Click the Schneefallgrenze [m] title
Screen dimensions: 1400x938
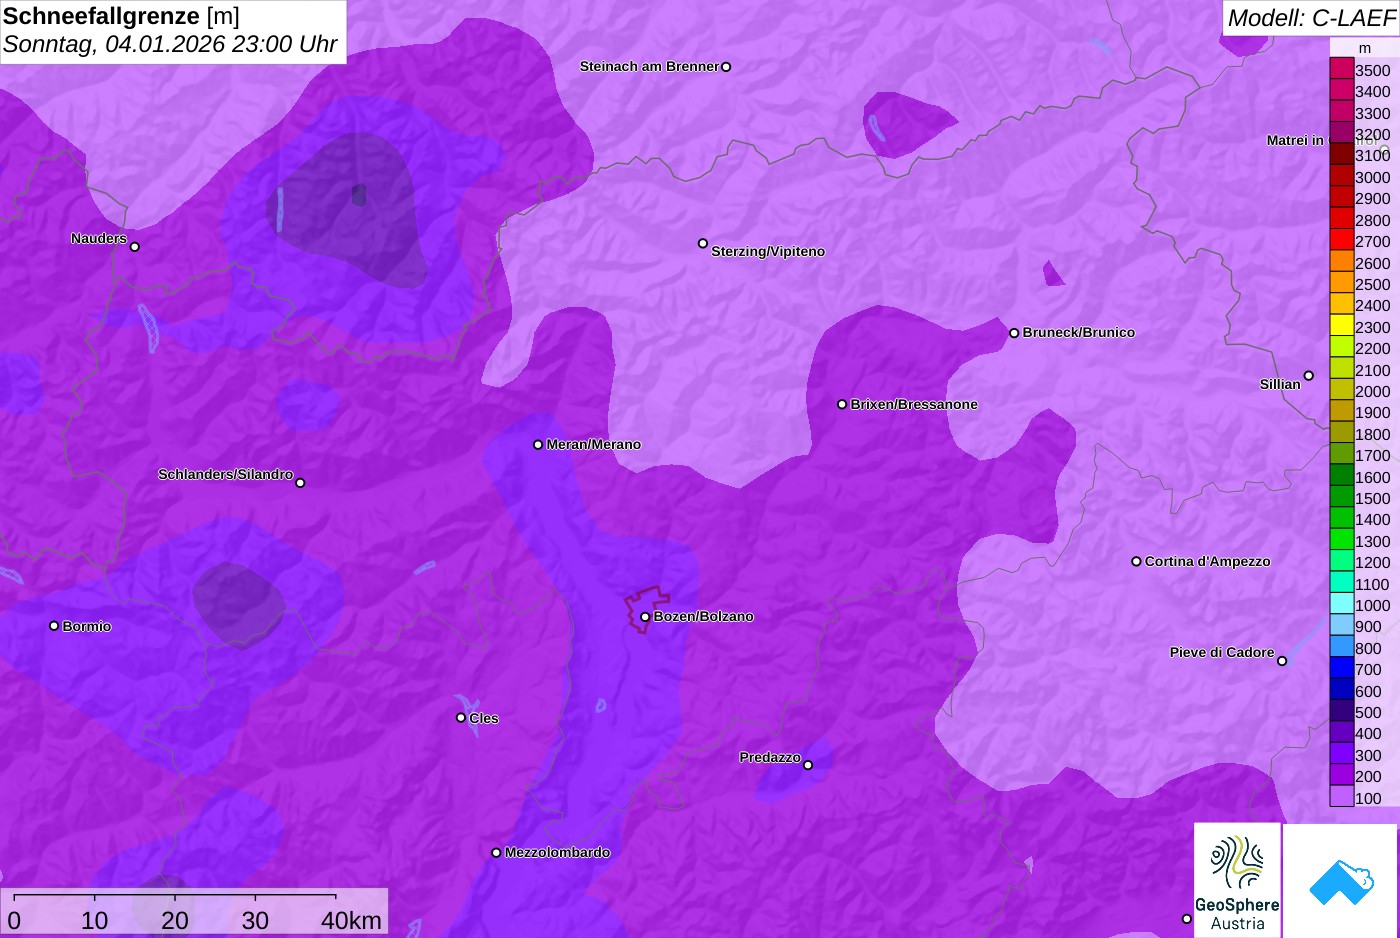click(121, 16)
